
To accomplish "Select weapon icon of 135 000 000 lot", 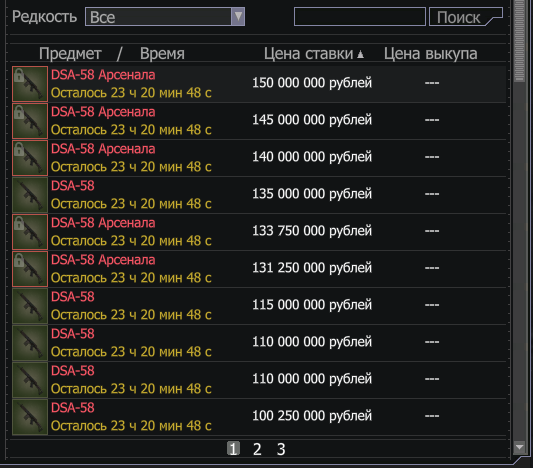I will tap(30, 195).
